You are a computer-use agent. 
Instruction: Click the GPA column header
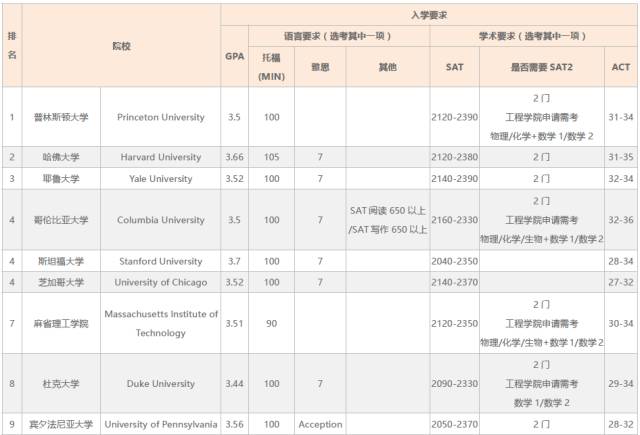click(x=234, y=56)
